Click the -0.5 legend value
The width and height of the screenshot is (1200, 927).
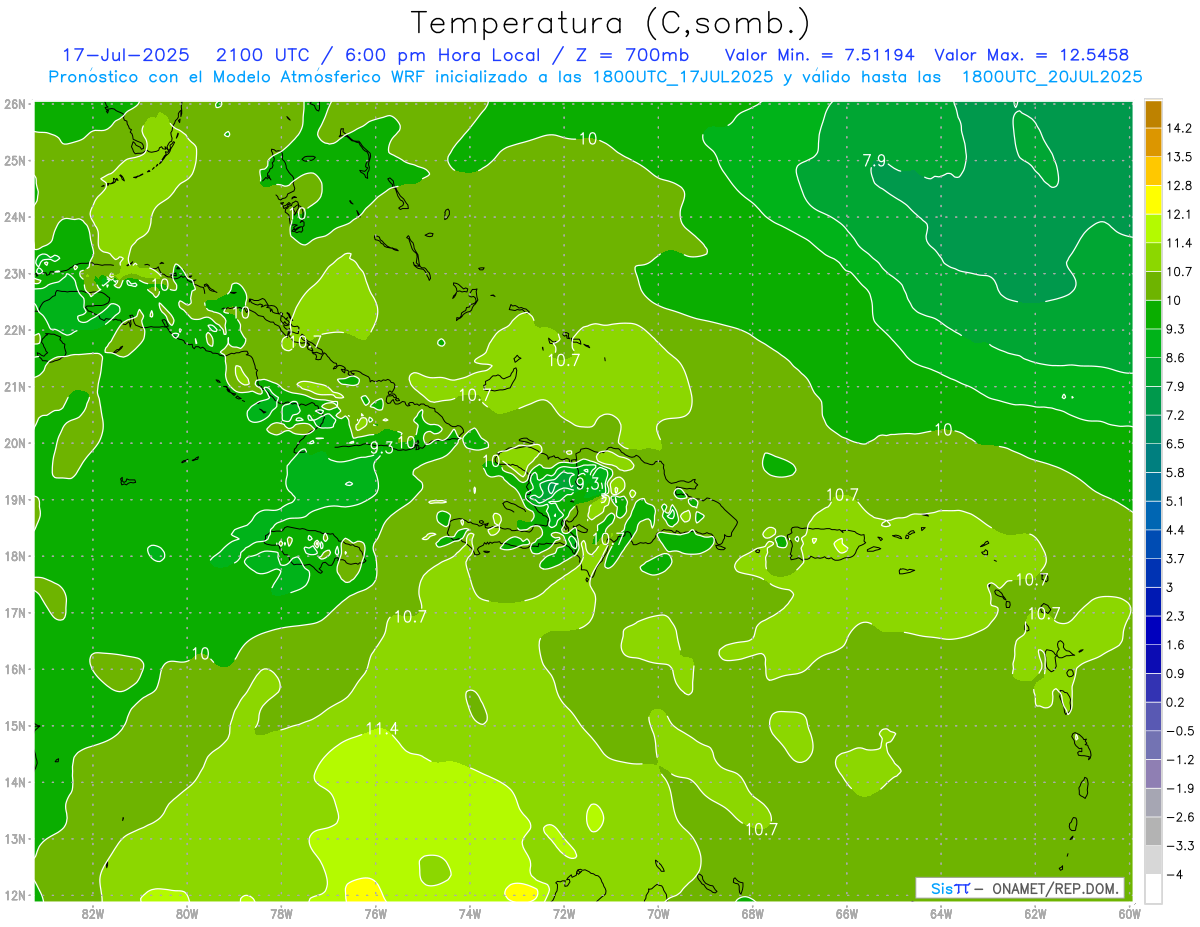click(1180, 730)
